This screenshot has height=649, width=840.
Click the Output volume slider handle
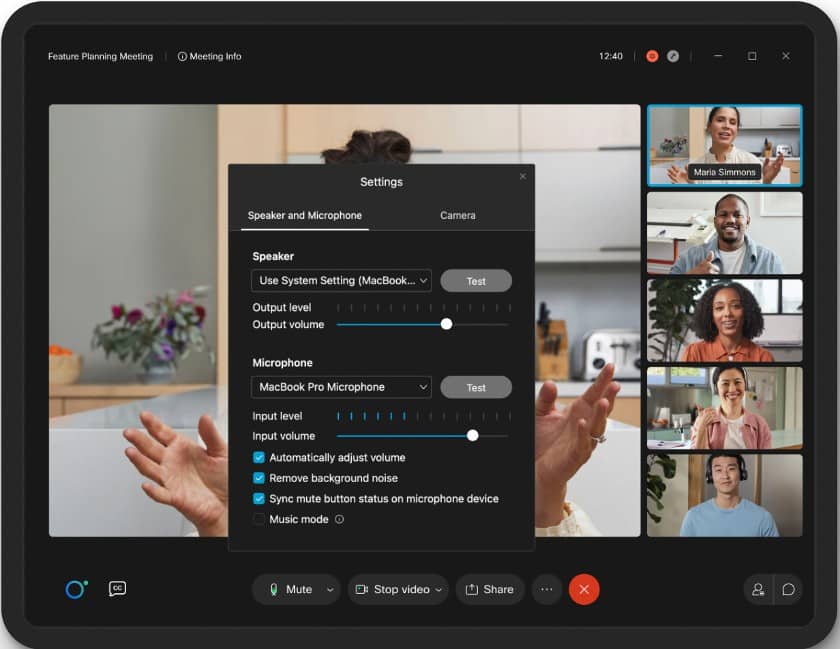[x=446, y=324]
